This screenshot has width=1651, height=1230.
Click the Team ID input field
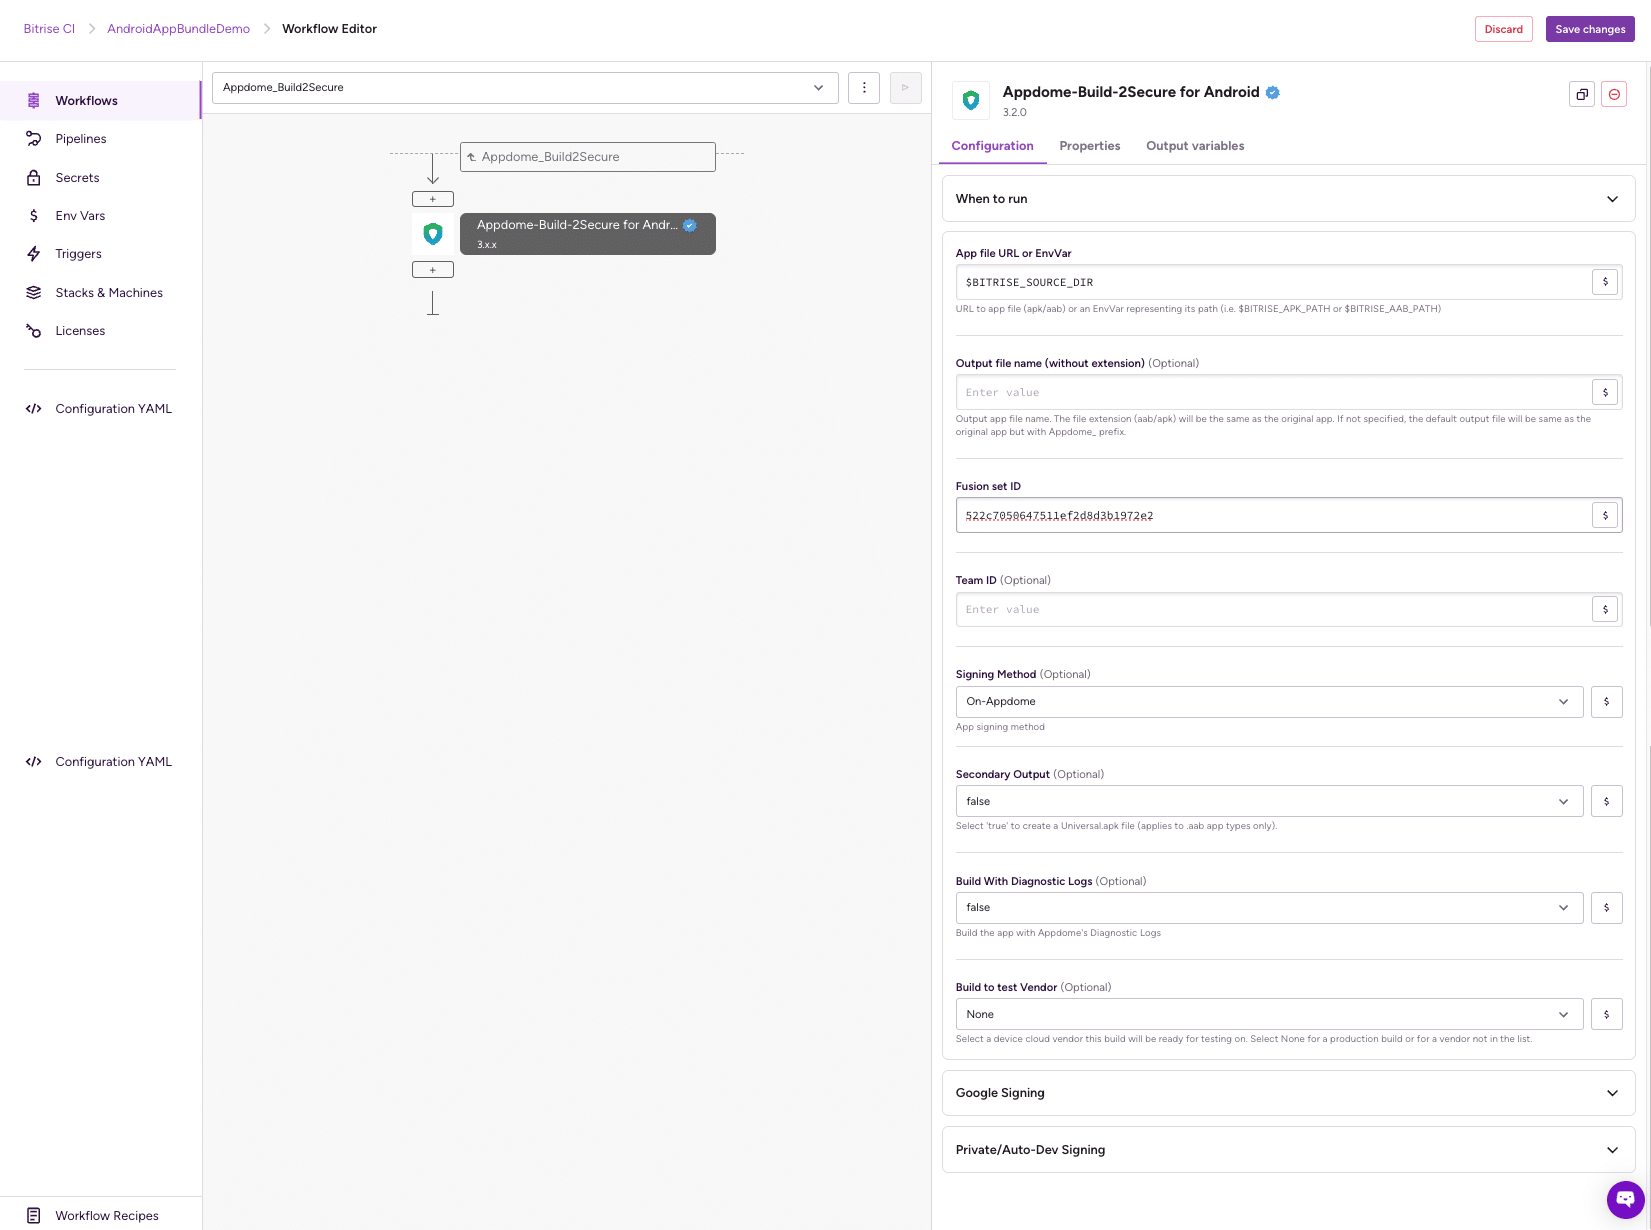click(x=1268, y=609)
